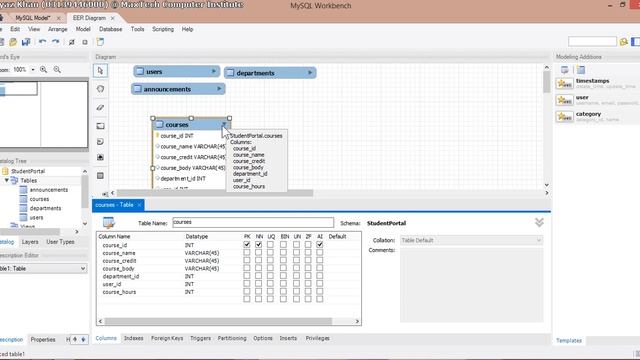Viewport: 640px width, 360px height.
Task: Click the search input box in toolbar
Action: pos(592,41)
